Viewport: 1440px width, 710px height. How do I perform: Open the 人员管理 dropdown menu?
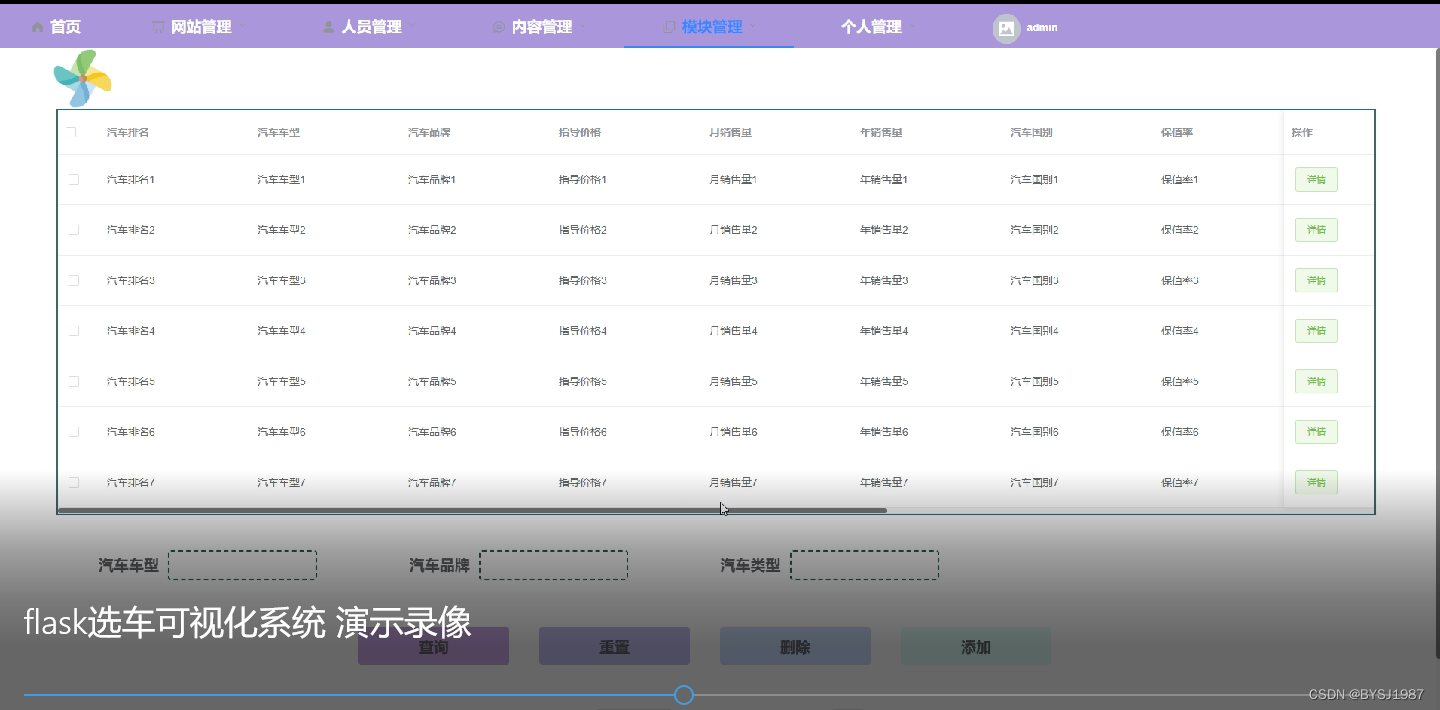coord(370,27)
